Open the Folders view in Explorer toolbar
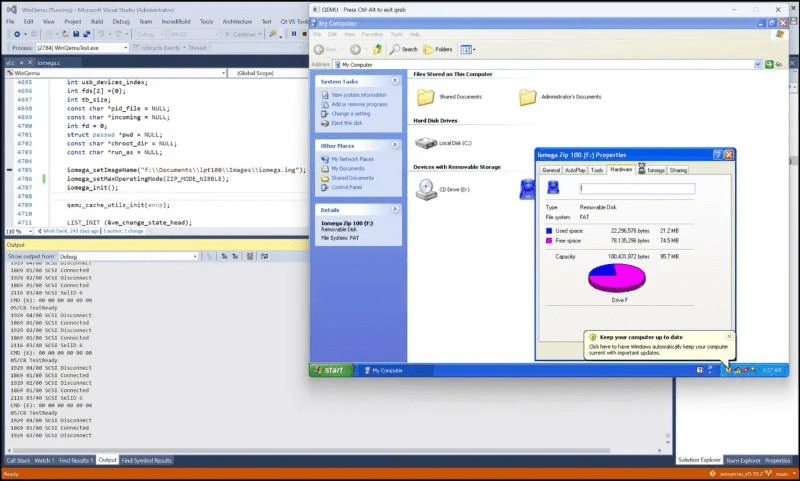The image size is (800, 481). pyautogui.click(x=438, y=49)
